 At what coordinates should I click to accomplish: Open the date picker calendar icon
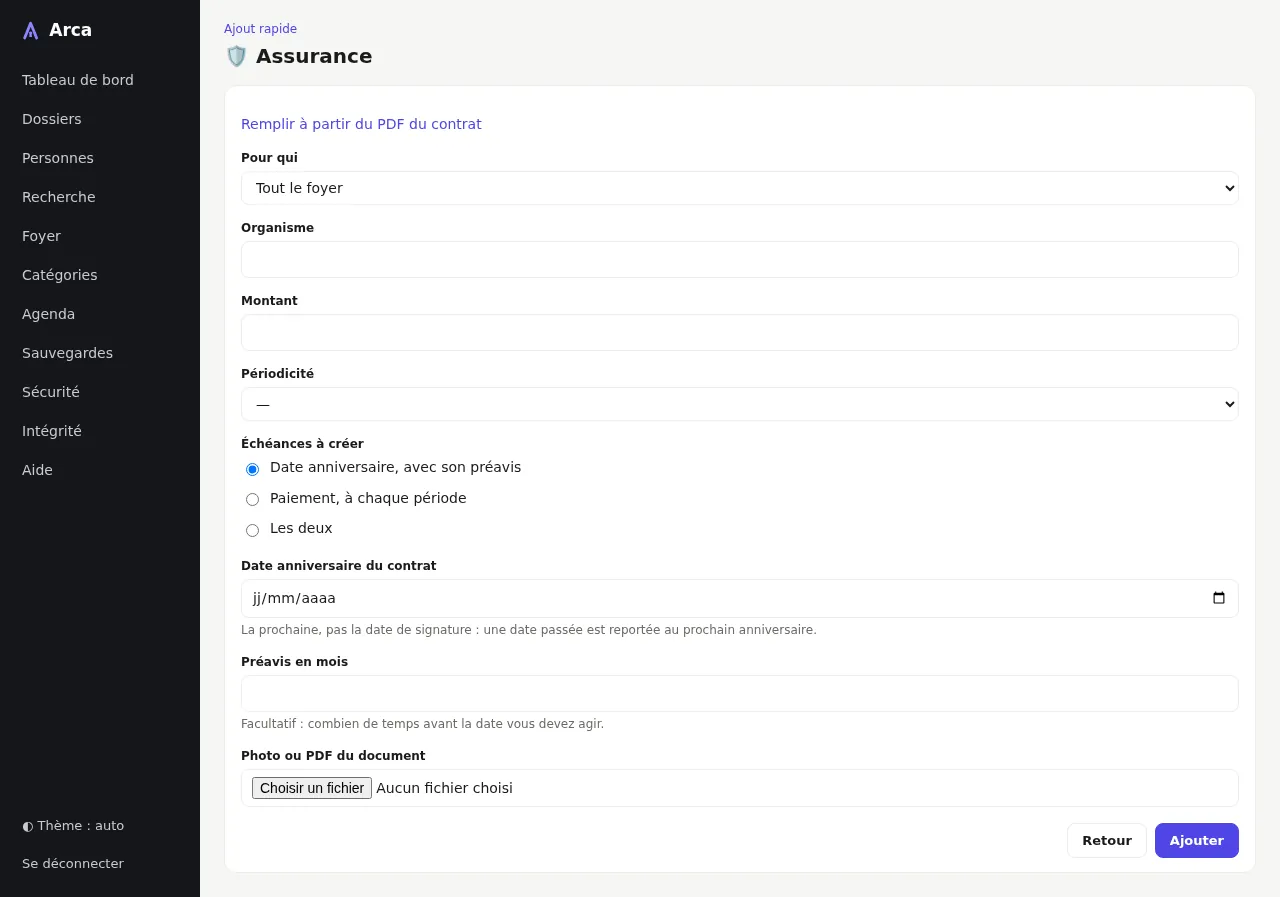1219,598
